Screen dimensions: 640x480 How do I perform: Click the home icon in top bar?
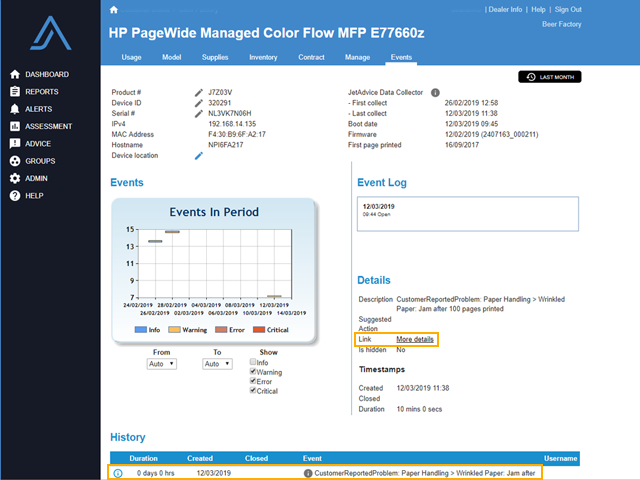[x=114, y=9]
